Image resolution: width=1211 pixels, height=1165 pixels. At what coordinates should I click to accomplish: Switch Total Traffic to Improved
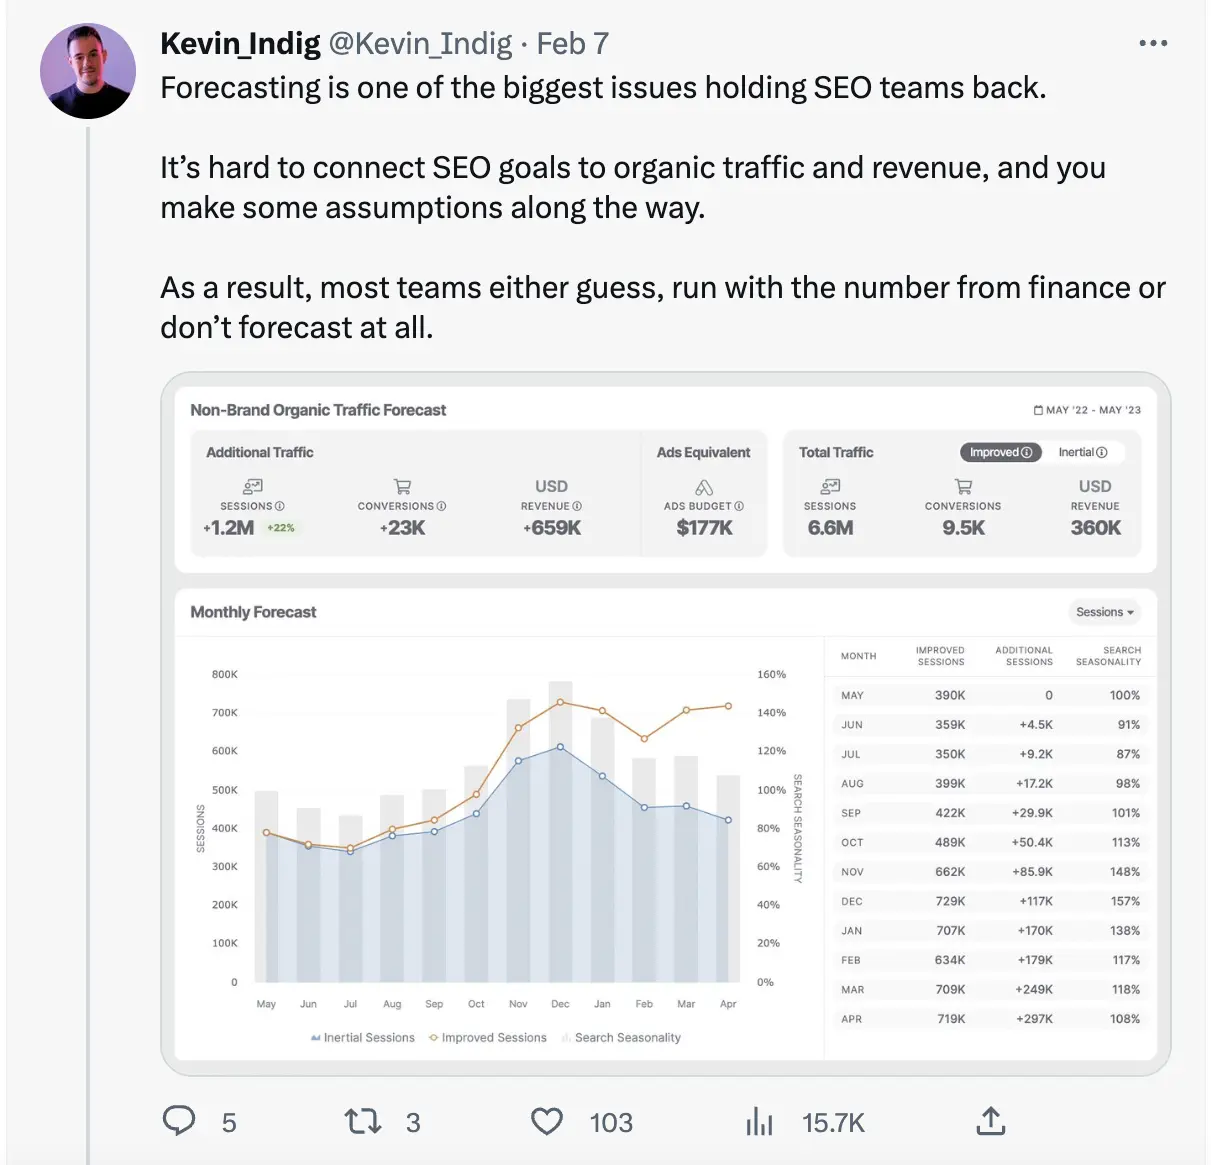(x=1000, y=452)
